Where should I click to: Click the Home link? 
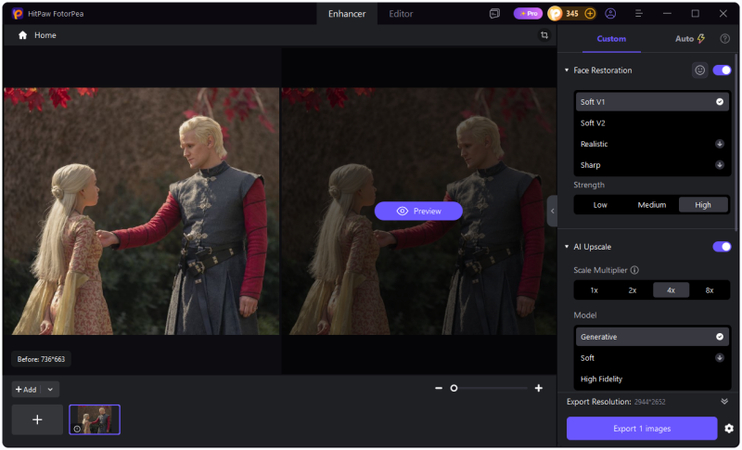[45, 35]
